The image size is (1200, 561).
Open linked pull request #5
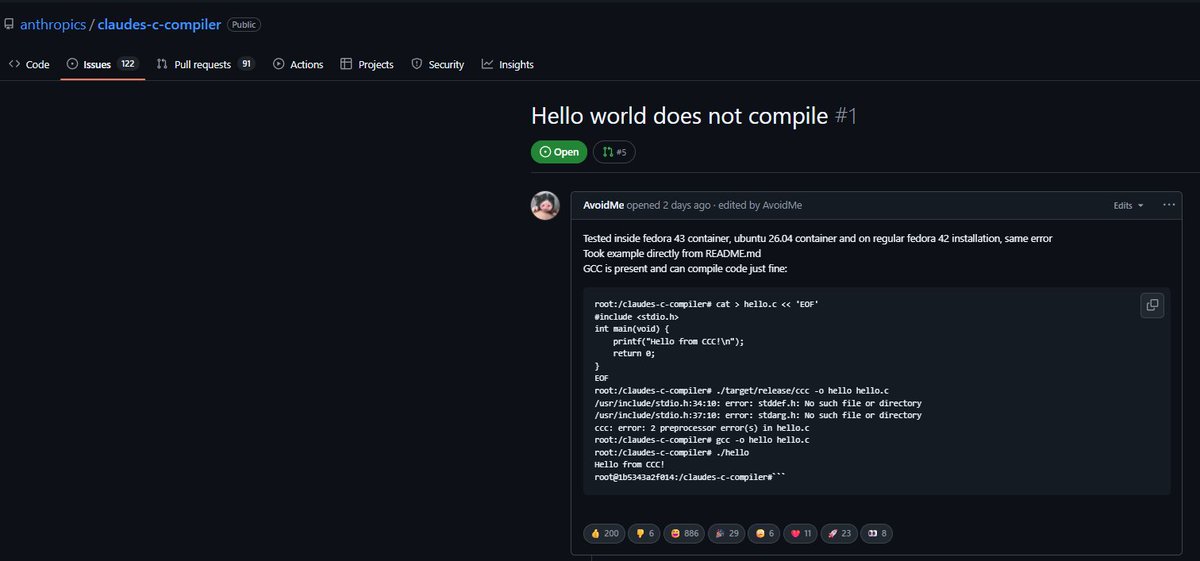[614, 152]
